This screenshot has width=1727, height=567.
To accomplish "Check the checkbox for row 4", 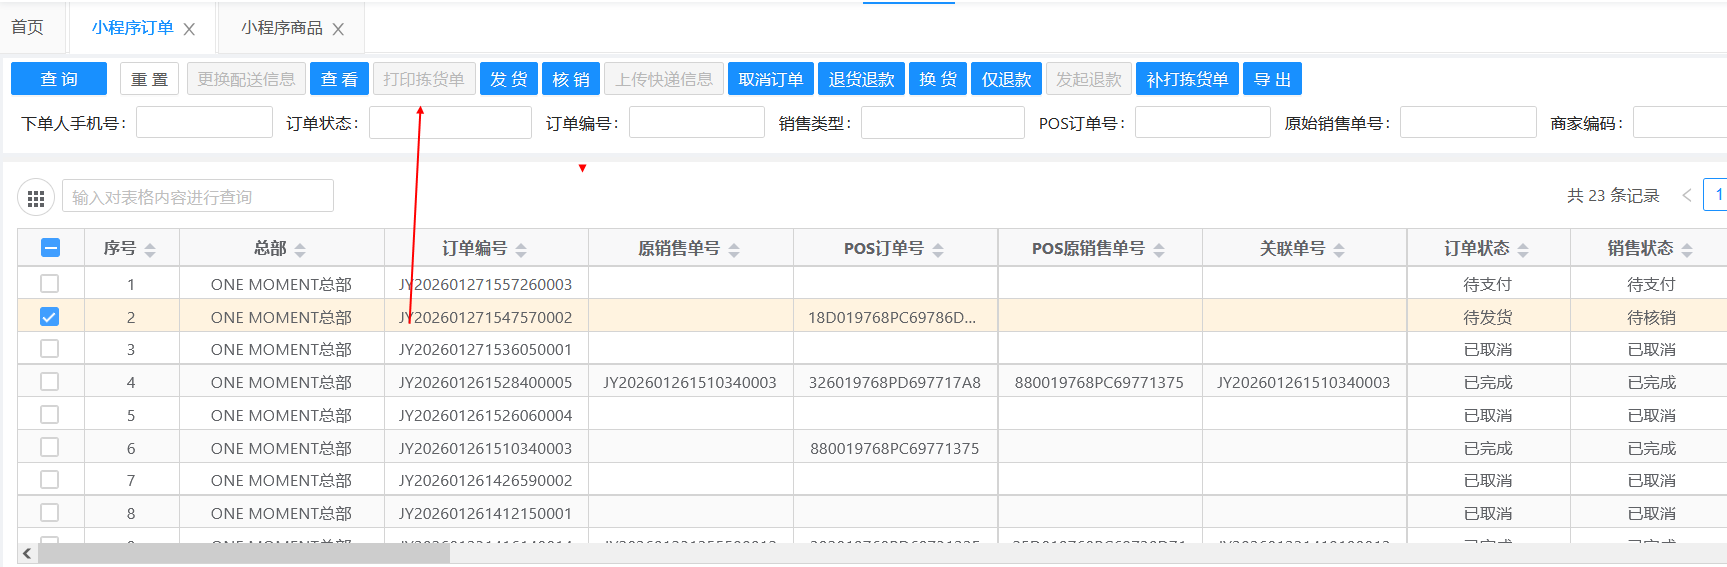I will click(49, 382).
